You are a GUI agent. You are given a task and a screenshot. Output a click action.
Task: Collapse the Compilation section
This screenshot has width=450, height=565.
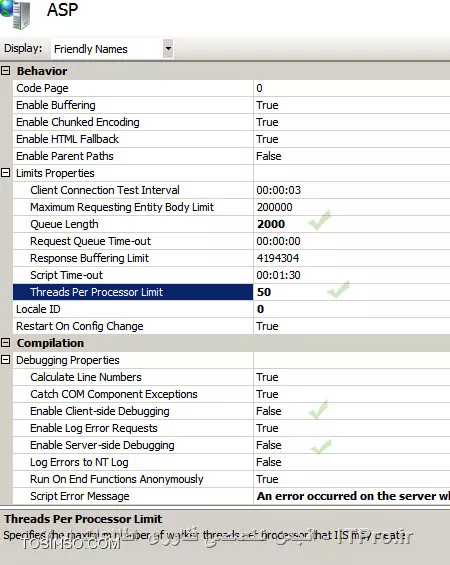coord(5,343)
